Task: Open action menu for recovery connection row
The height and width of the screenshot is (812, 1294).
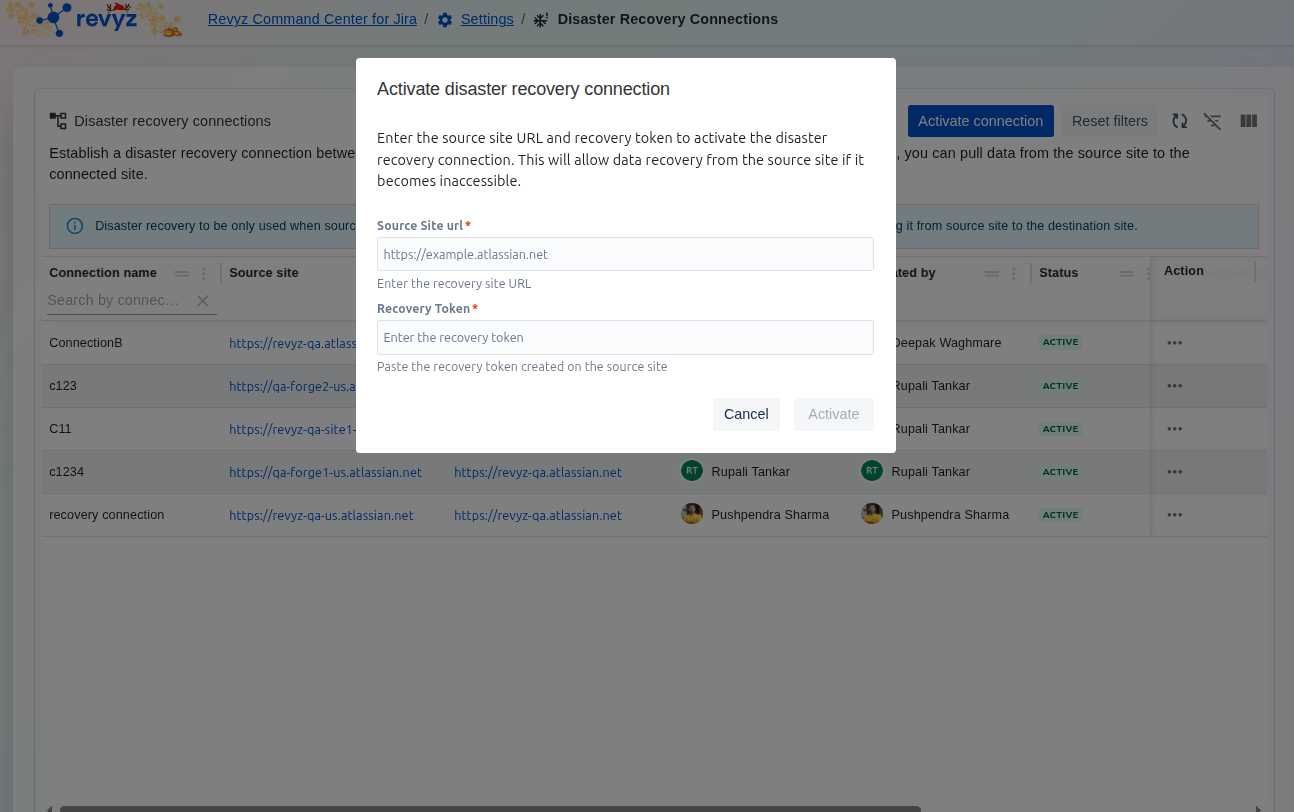Action: [x=1174, y=515]
